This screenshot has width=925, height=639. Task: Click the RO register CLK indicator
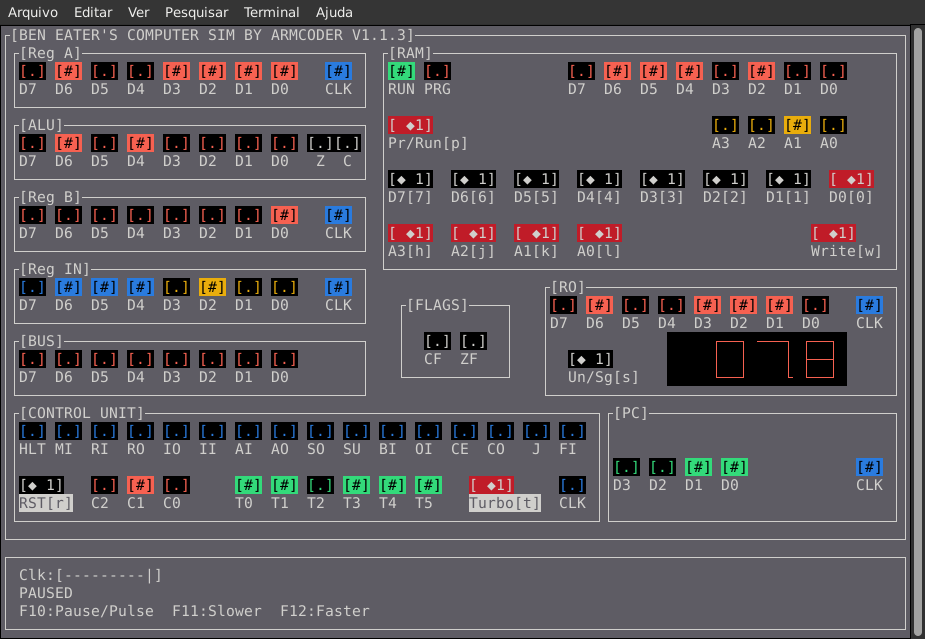click(870, 305)
